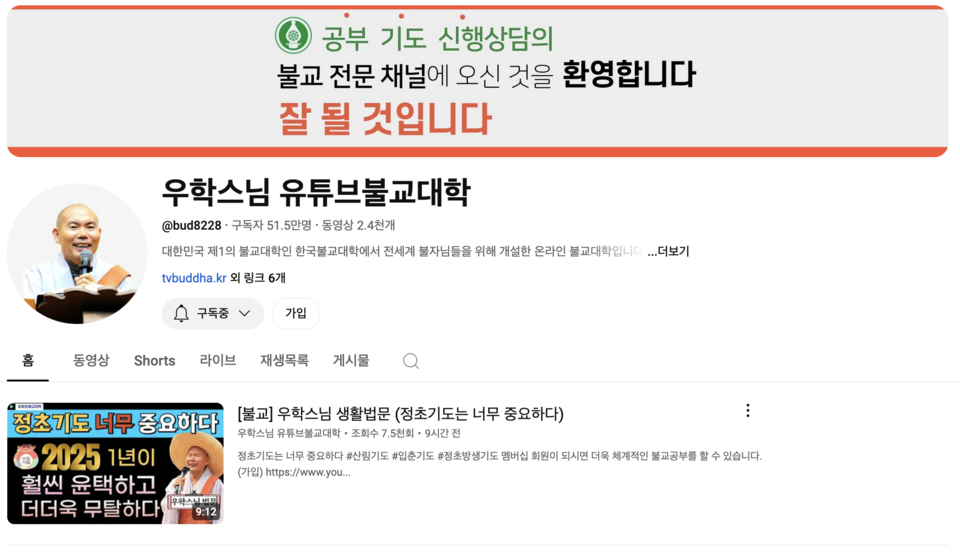
Task: Go to the 게시물 tab
Action: coord(351,361)
